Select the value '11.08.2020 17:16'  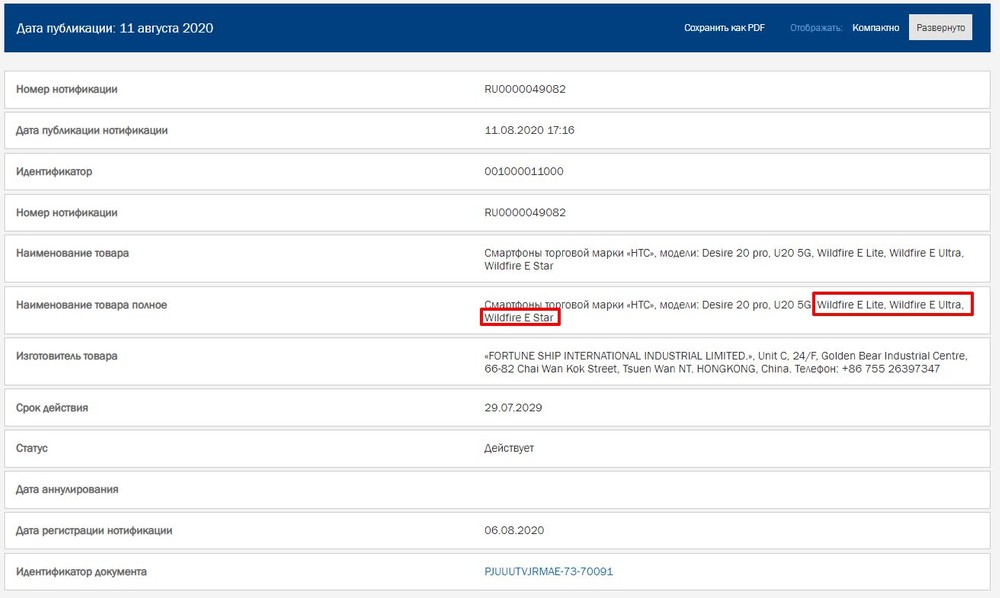pos(529,130)
